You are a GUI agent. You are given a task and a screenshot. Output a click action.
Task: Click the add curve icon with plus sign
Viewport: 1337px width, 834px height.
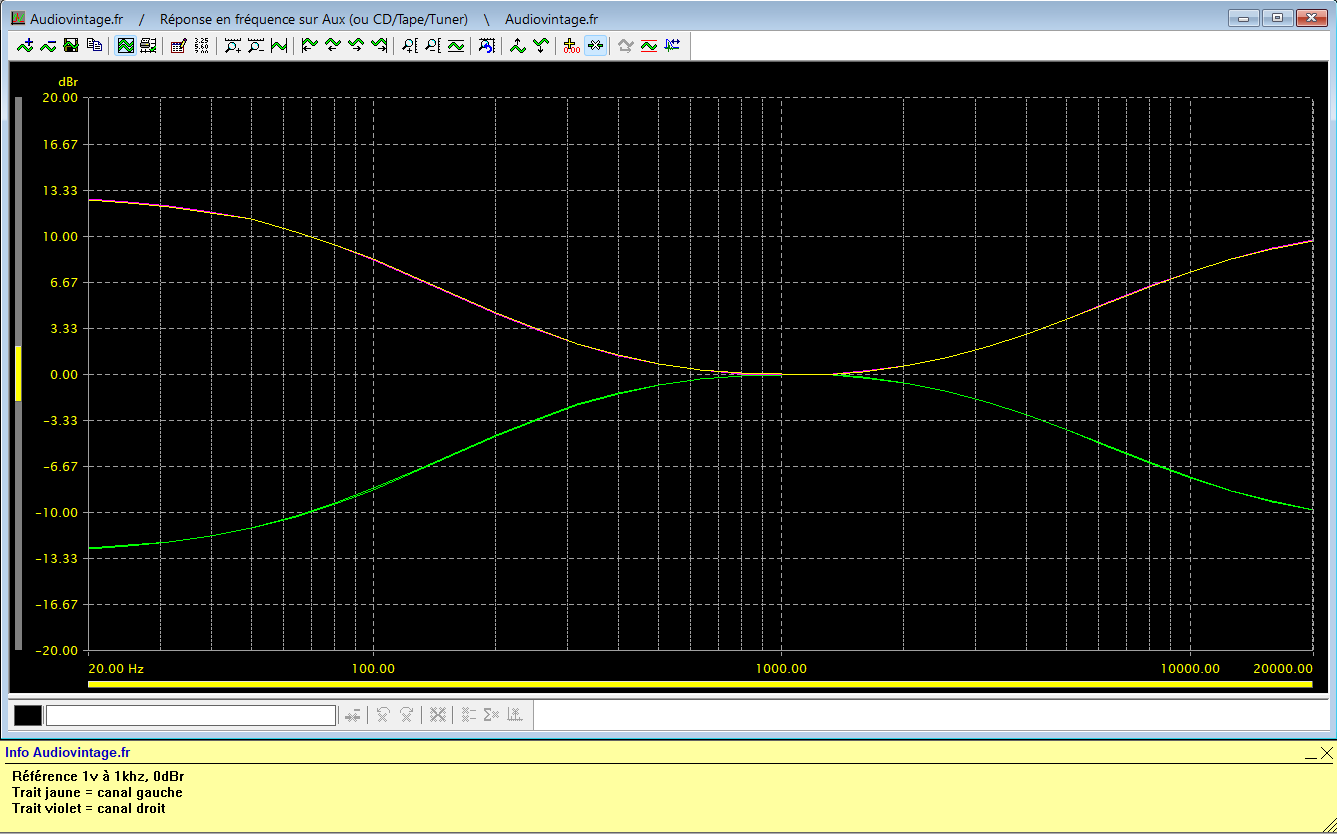coord(25,45)
